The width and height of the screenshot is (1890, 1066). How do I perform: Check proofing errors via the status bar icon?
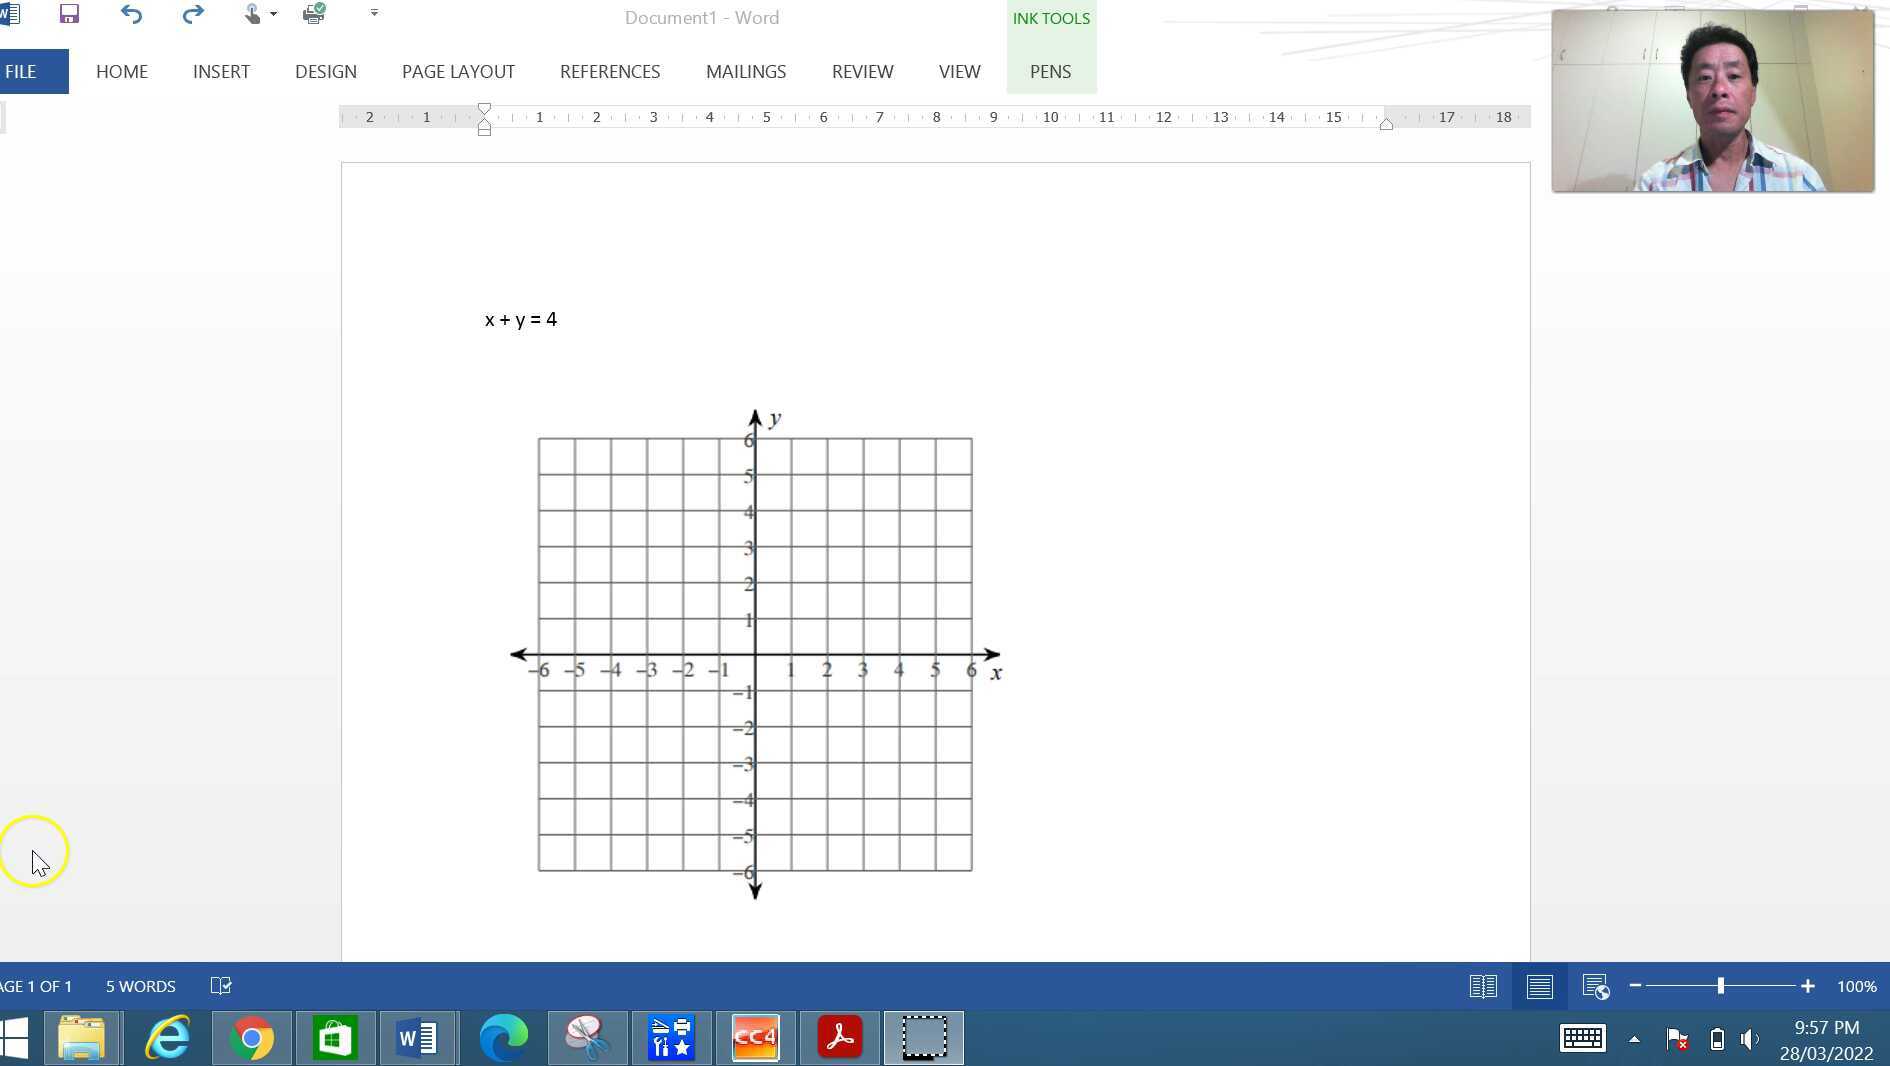coord(220,986)
